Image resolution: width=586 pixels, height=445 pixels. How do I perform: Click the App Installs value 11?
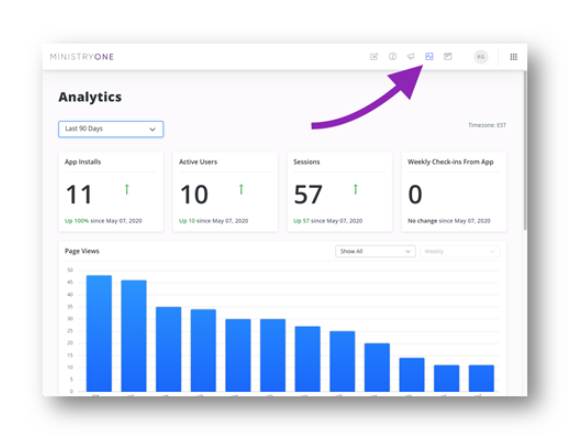pyautogui.click(x=79, y=195)
